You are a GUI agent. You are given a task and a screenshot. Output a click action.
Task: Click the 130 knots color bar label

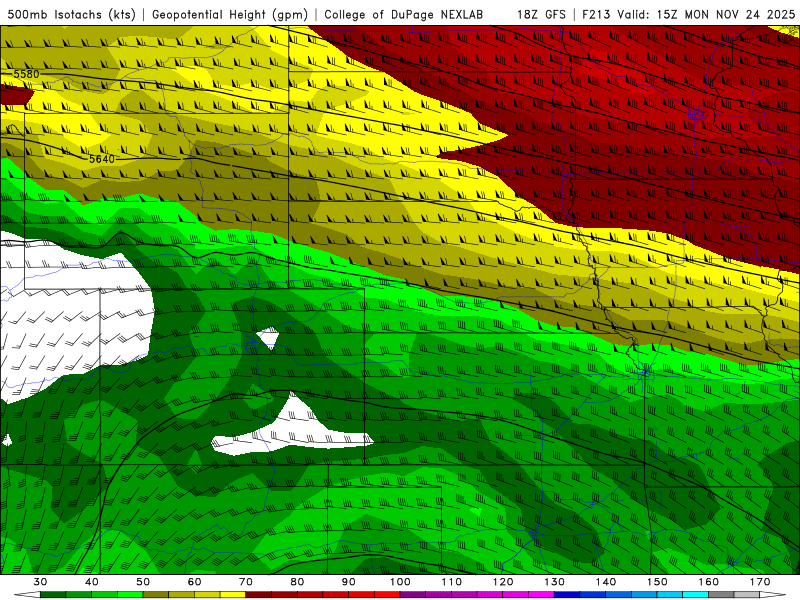[554, 582]
